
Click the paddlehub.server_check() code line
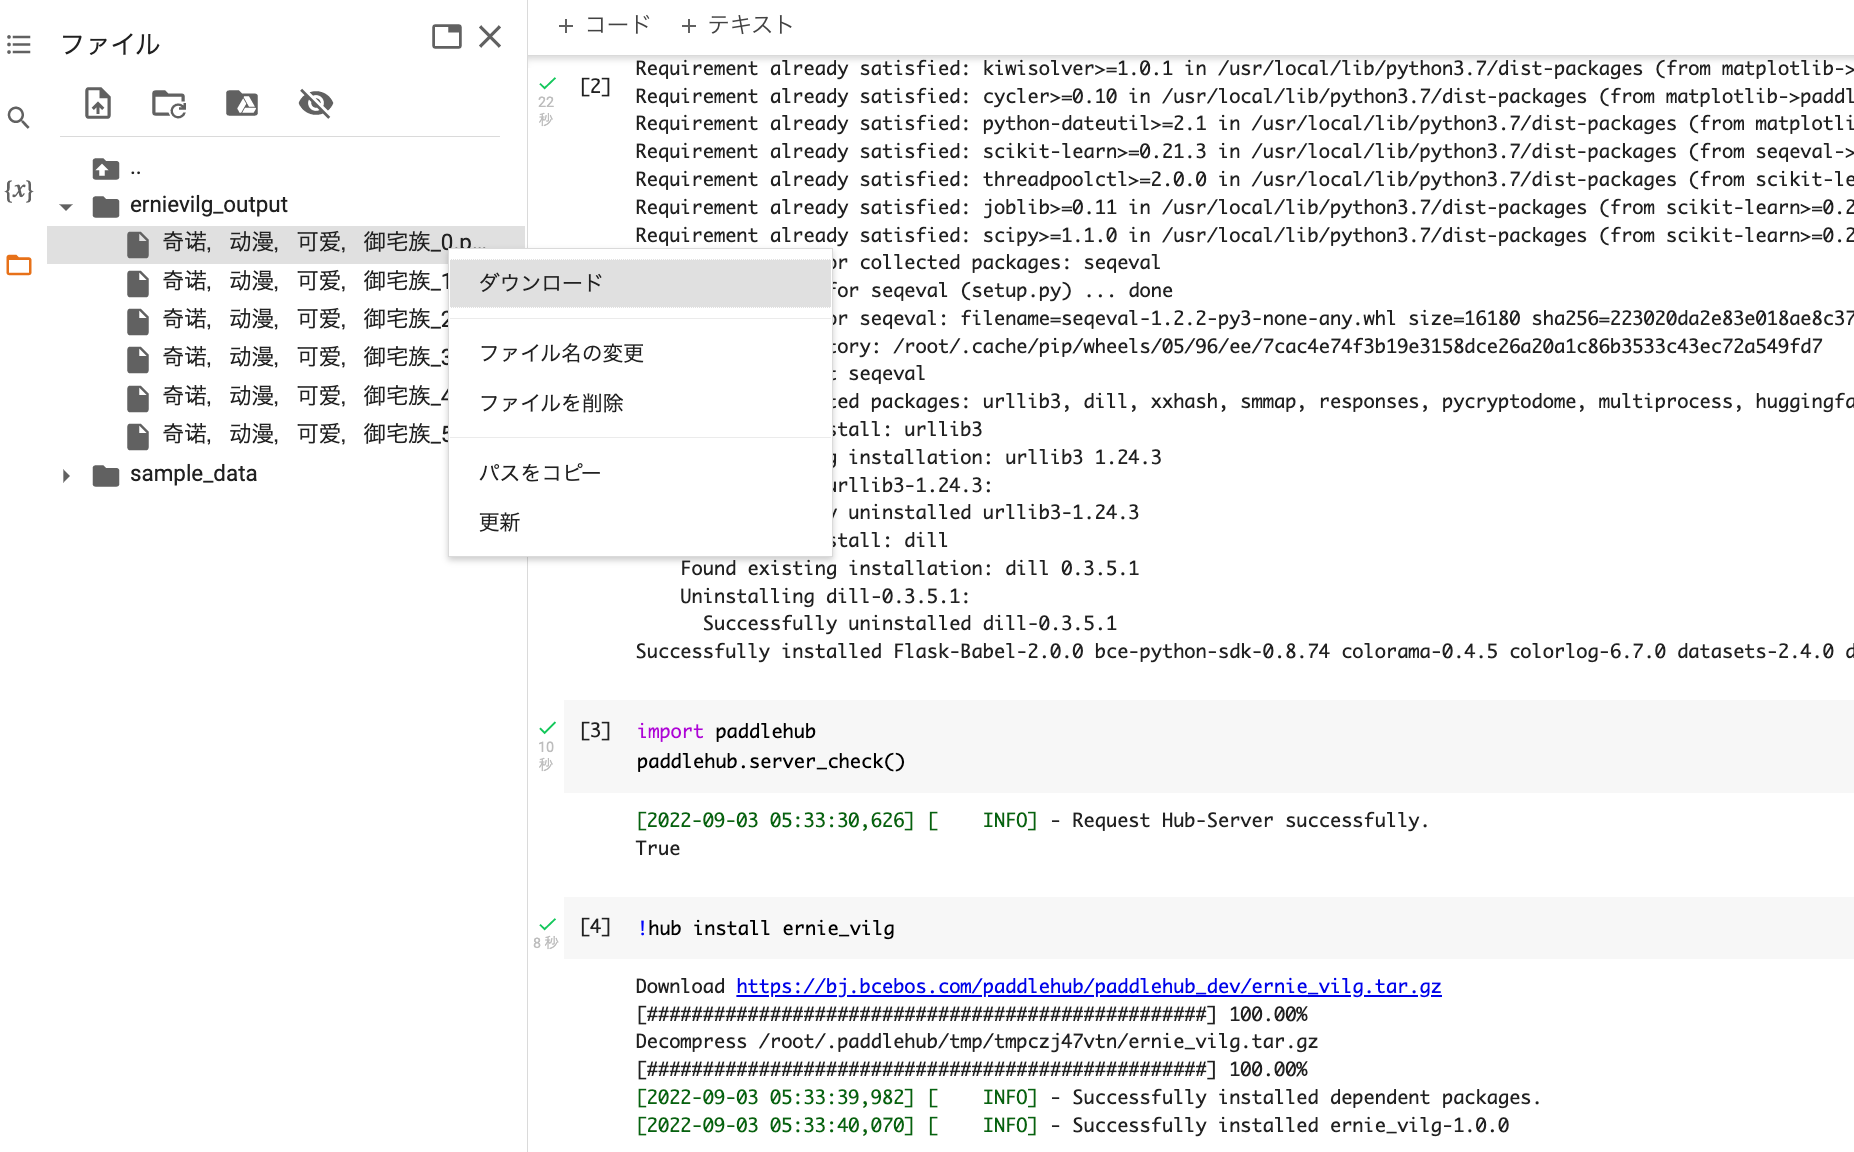771,762
